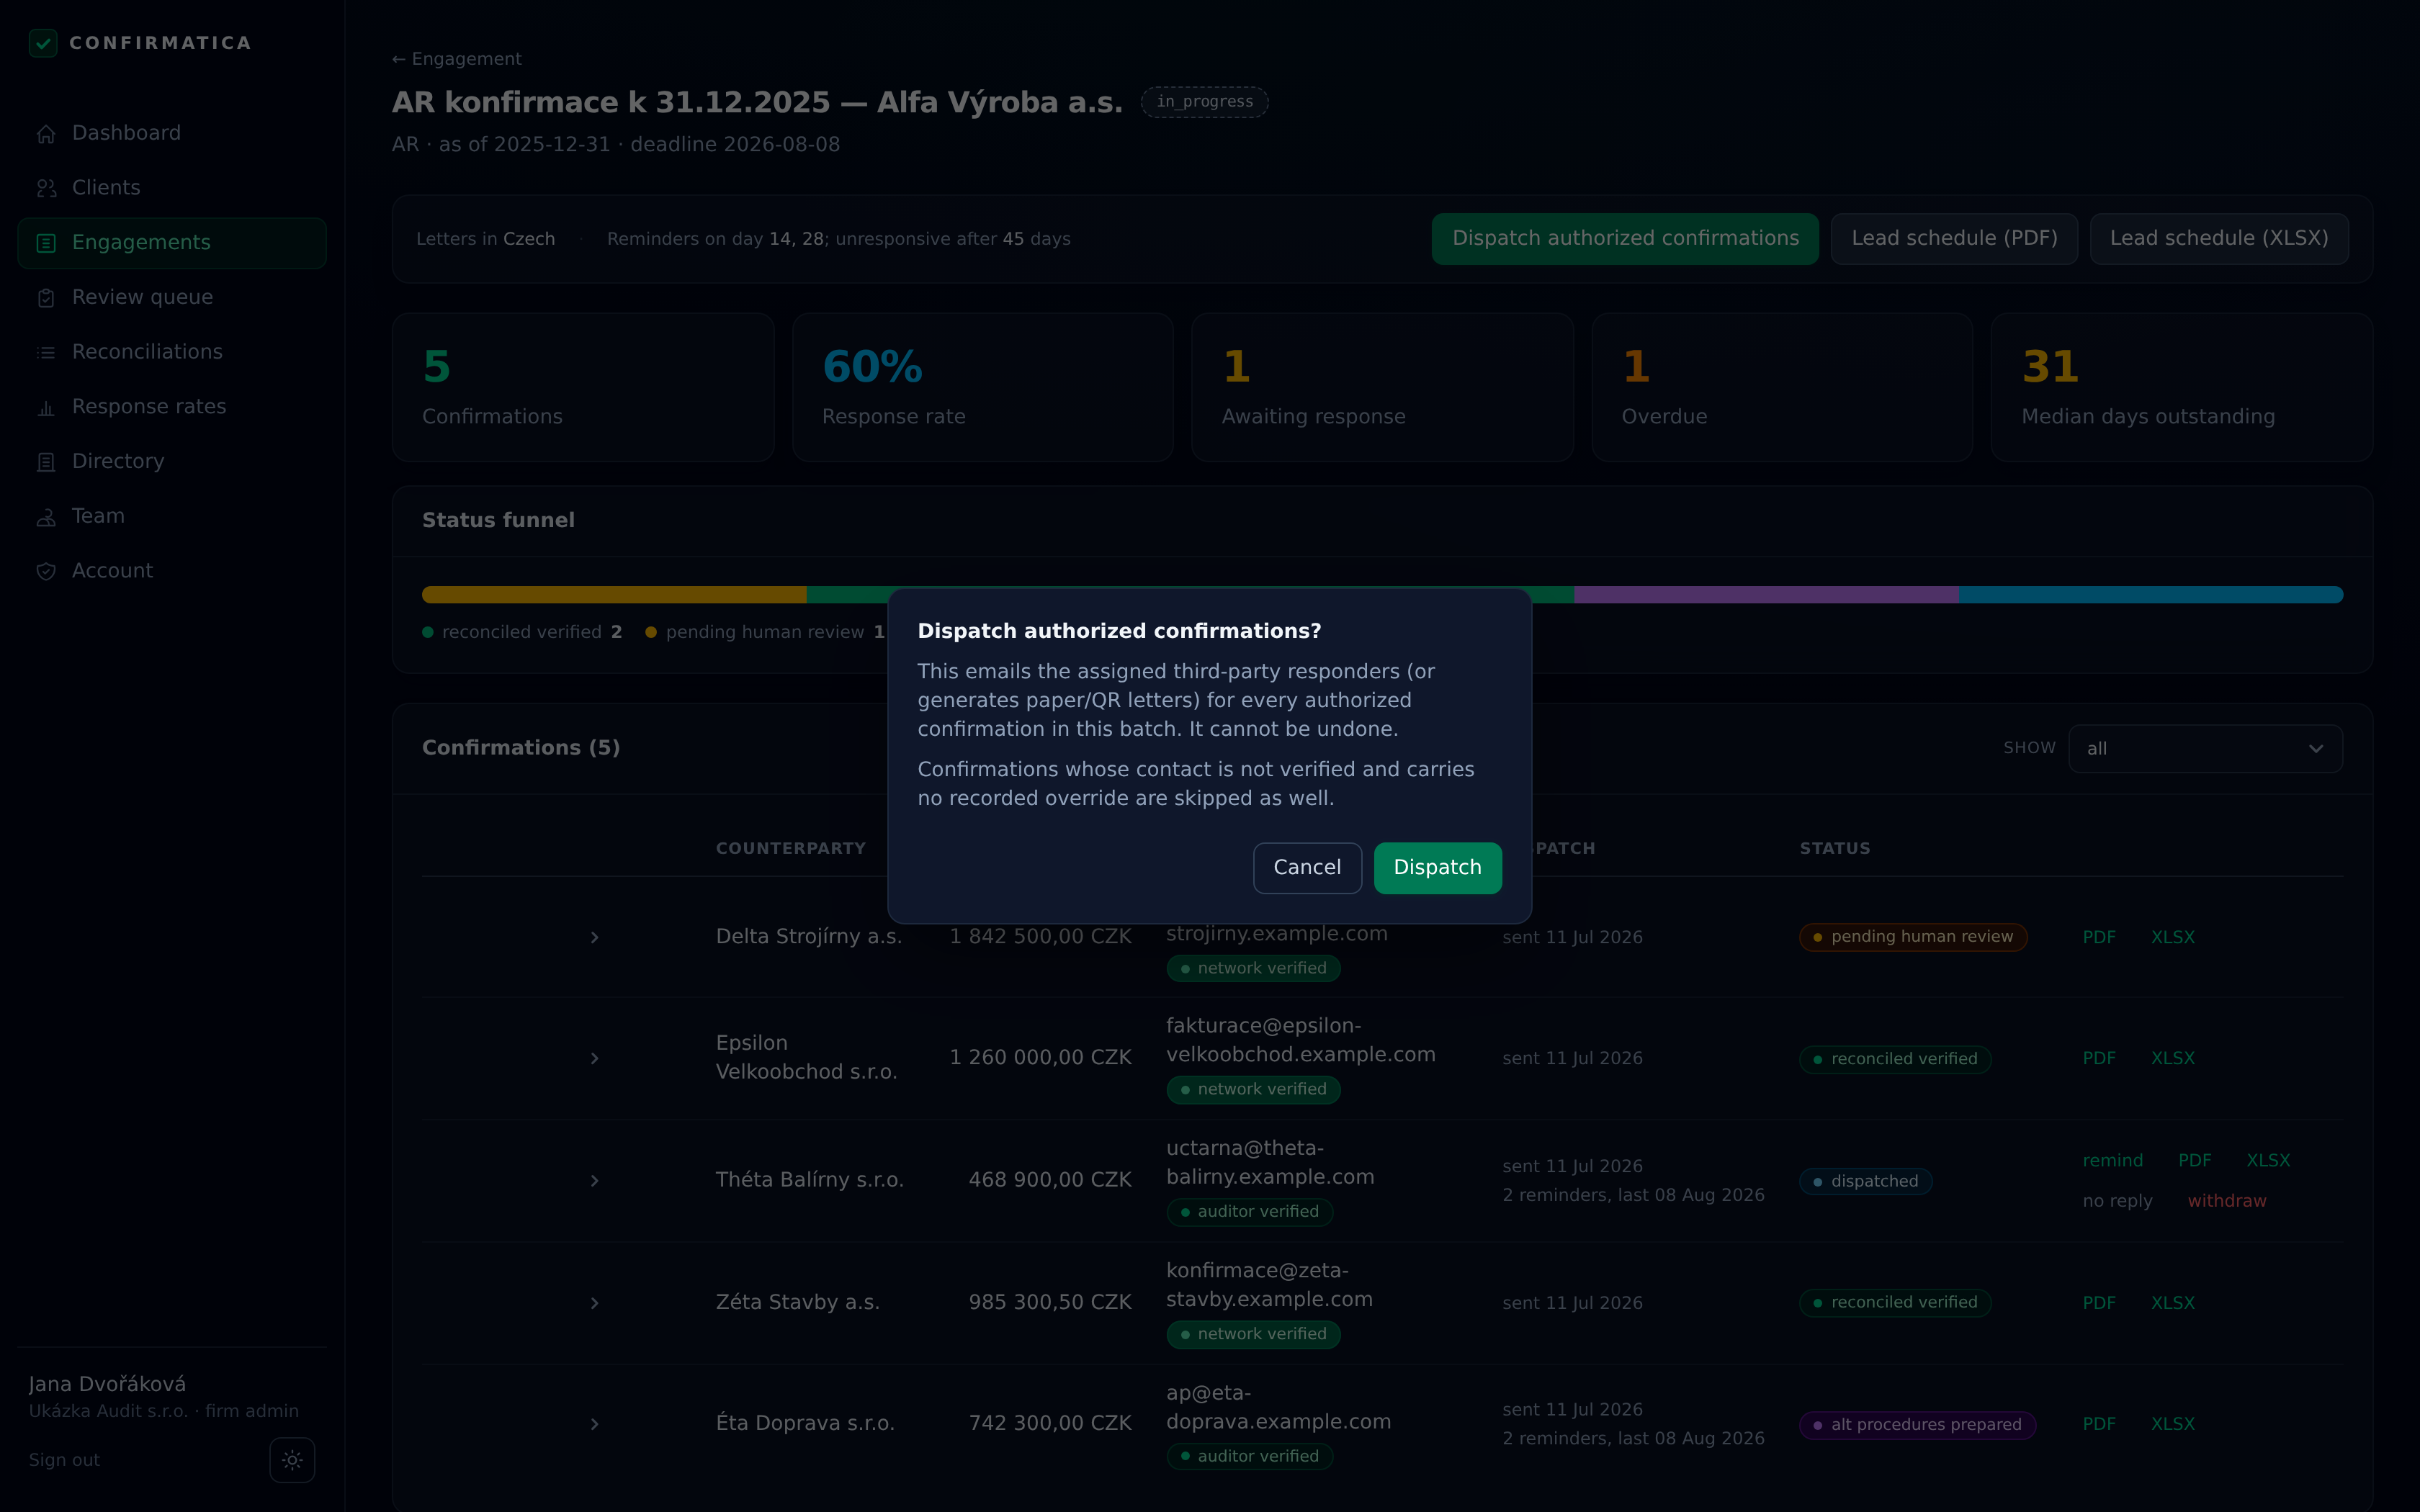This screenshot has height=1512, width=2420.
Task: Expand the Théta Balírny s.r.o. row
Action: [x=595, y=1181]
